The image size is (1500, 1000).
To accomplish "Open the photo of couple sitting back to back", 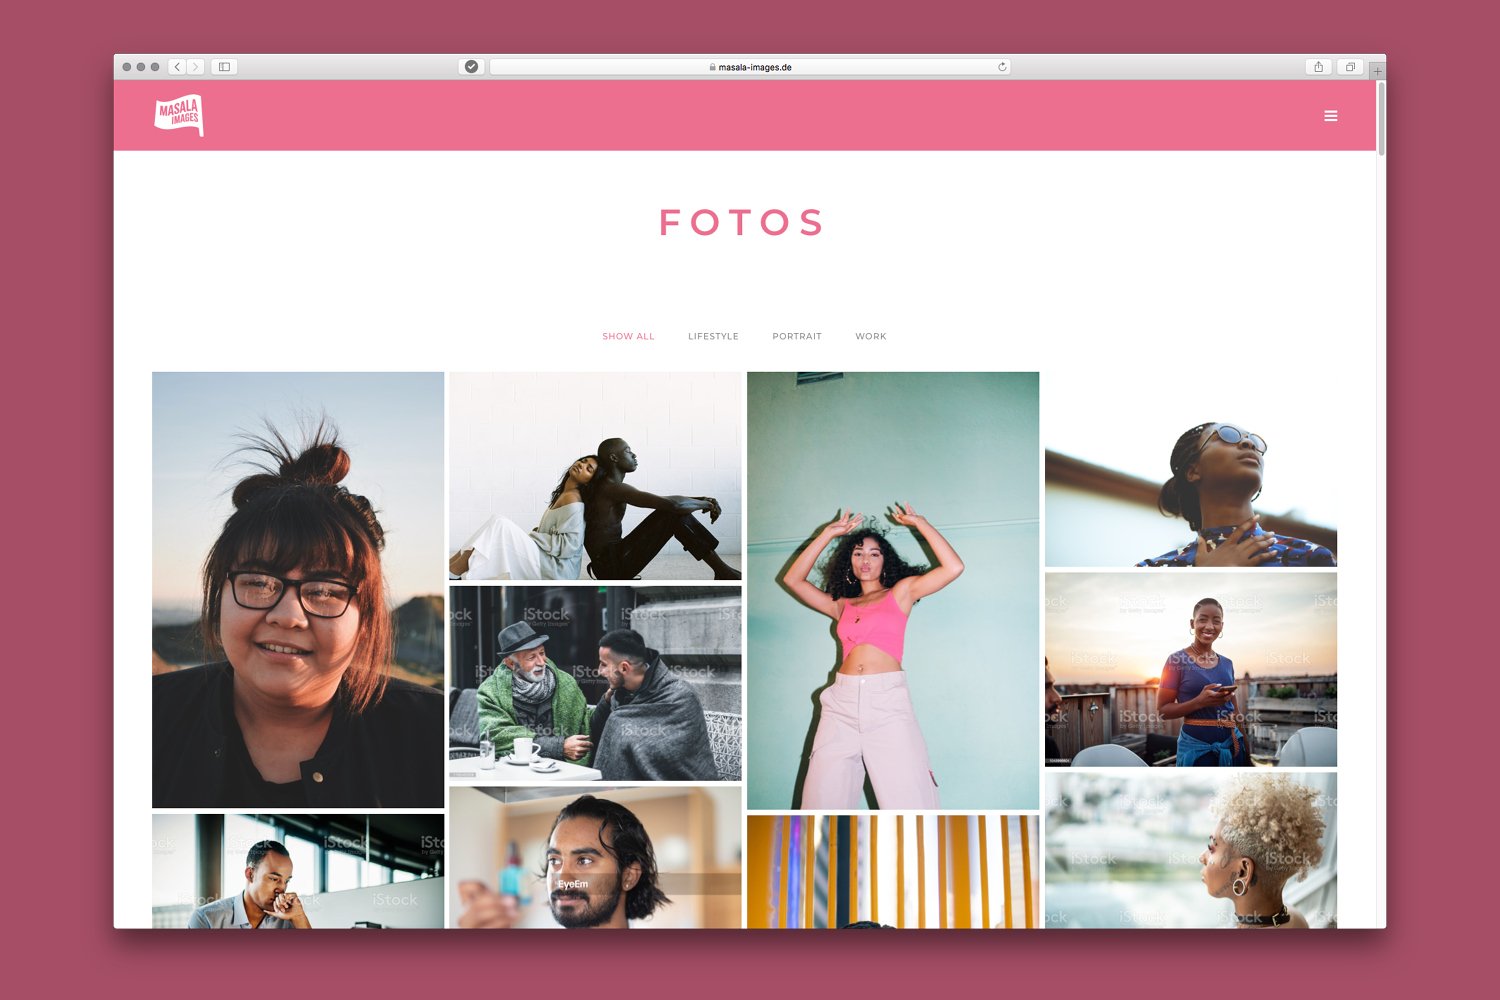I will point(595,476).
